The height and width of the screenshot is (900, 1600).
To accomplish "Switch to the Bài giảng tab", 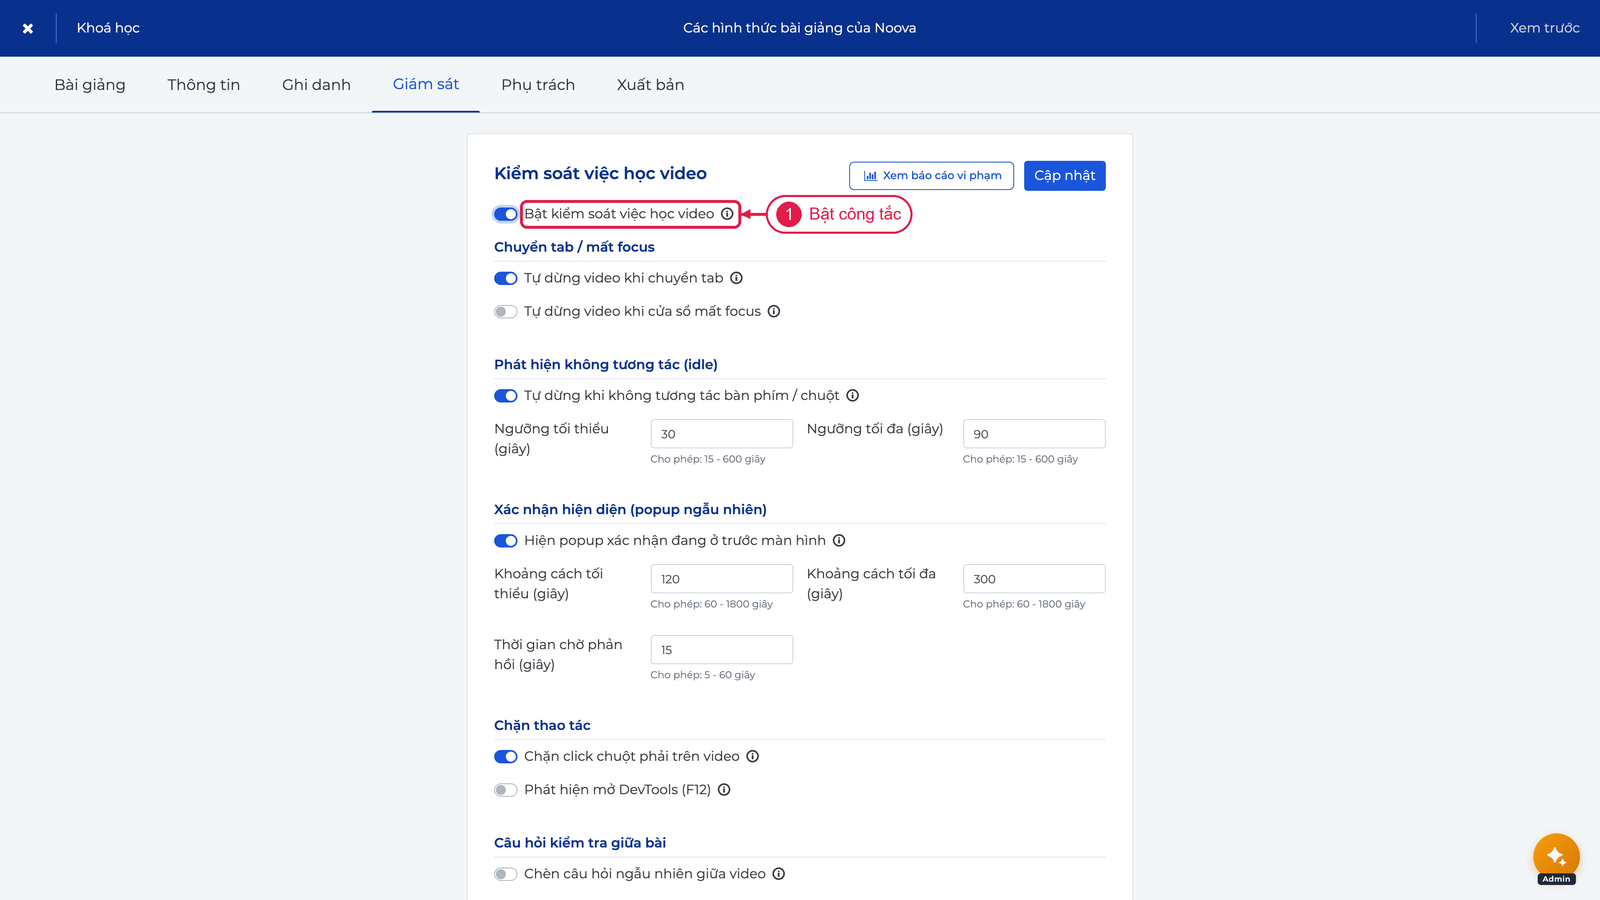I will tap(90, 85).
